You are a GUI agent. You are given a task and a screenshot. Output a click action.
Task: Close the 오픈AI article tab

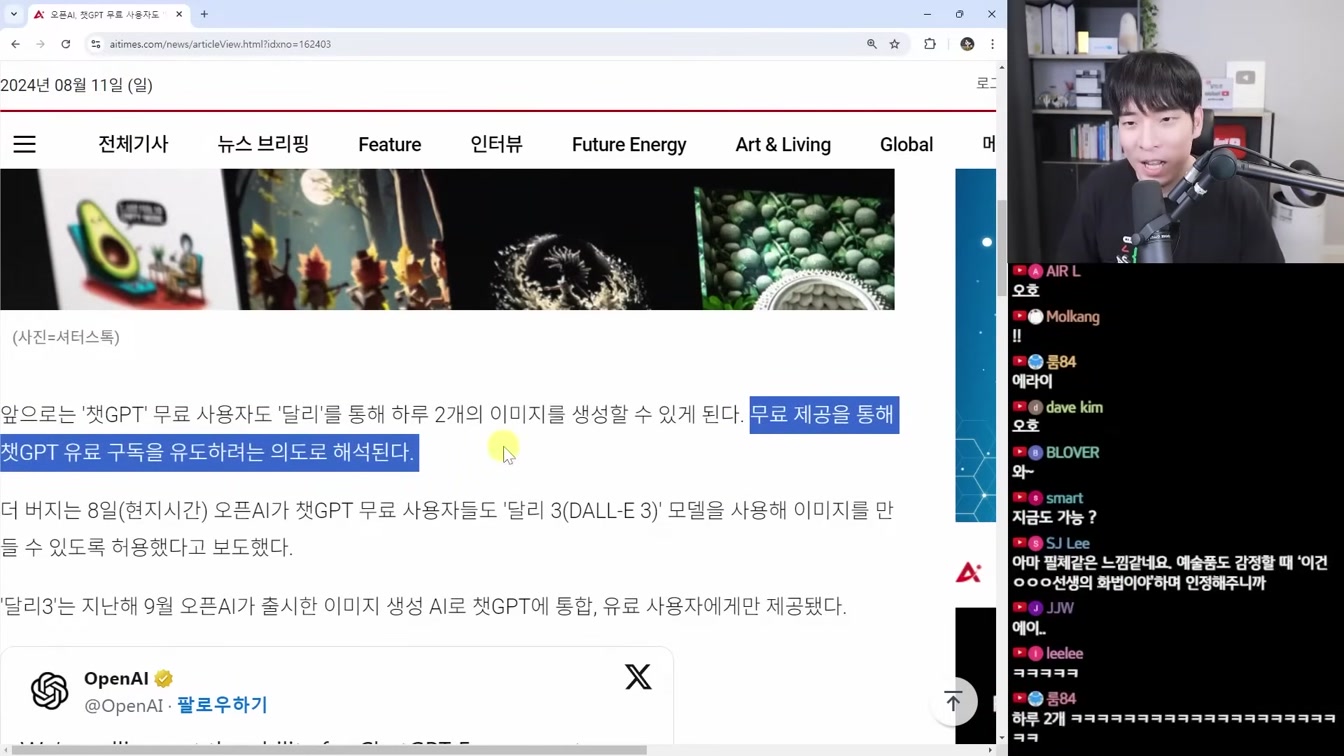(179, 14)
